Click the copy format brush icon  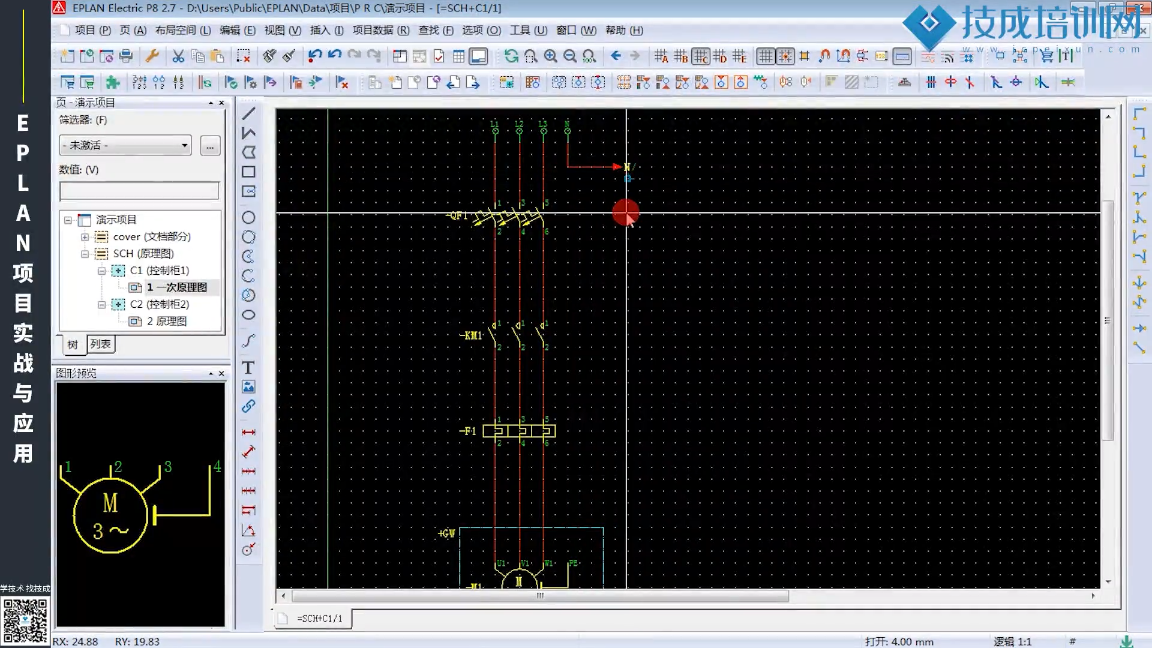(270, 56)
